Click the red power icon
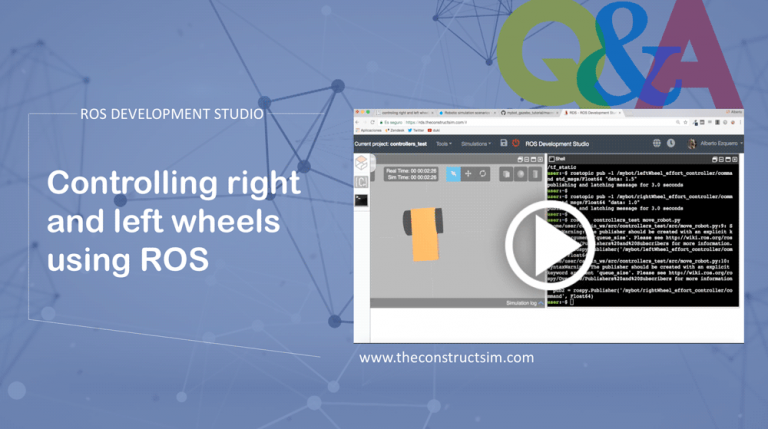 [516, 143]
